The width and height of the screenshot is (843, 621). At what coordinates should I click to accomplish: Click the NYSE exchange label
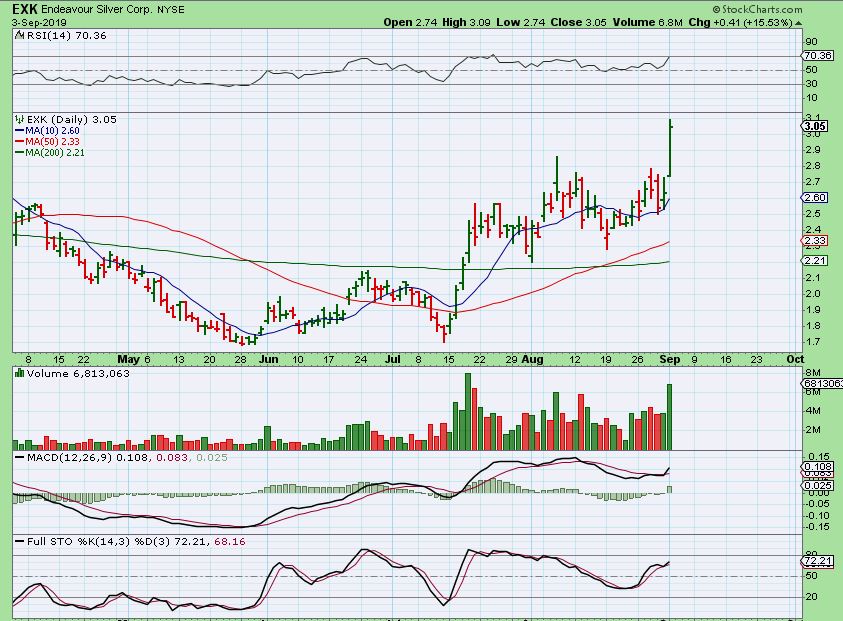coord(171,10)
